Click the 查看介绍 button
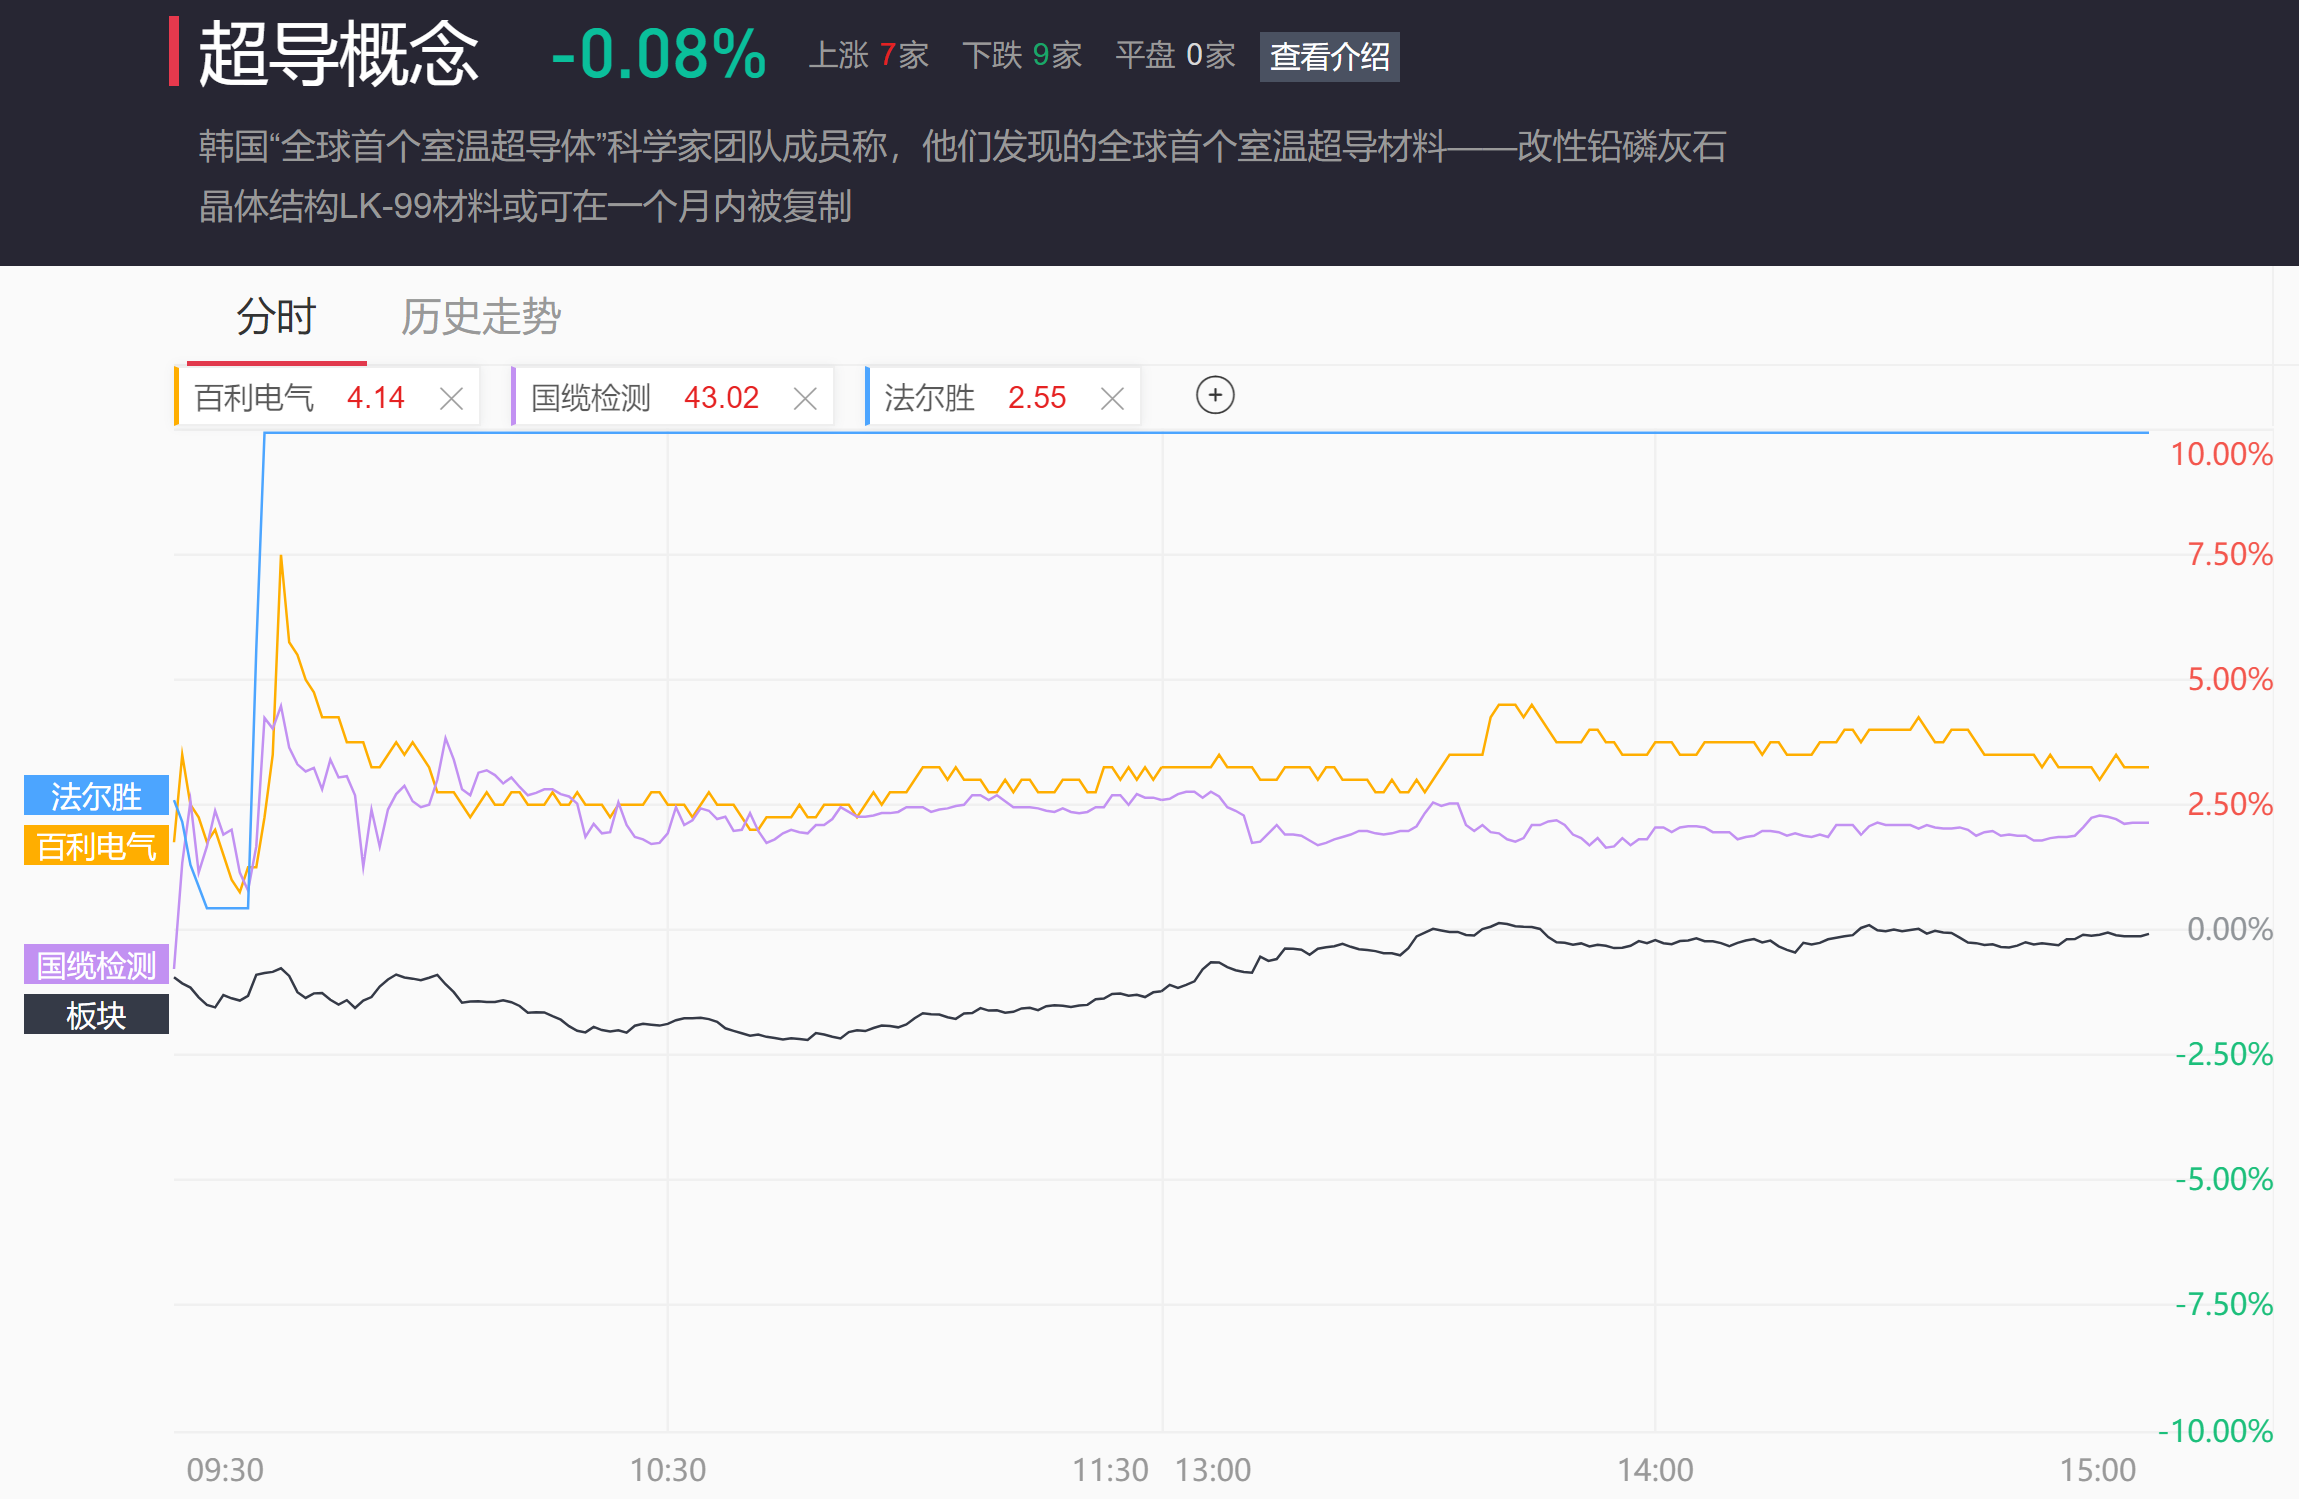The image size is (2299, 1499). [x=1329, y=57]
